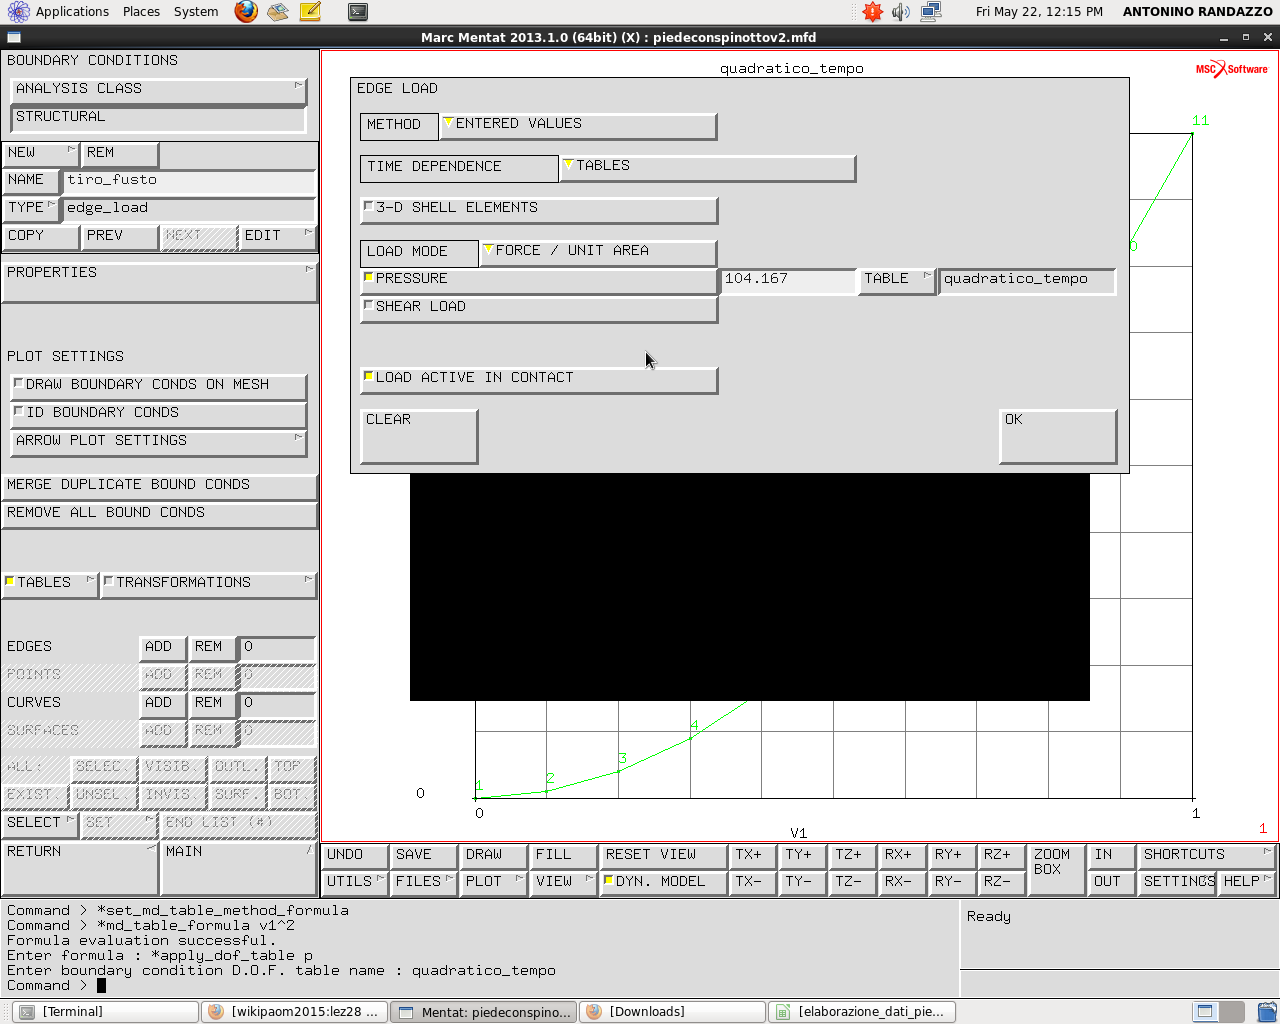The height and width of the screenshot is (1024, 1280).
Task: Click the PREV boundary condition button
Action: (x=120, y=237)
